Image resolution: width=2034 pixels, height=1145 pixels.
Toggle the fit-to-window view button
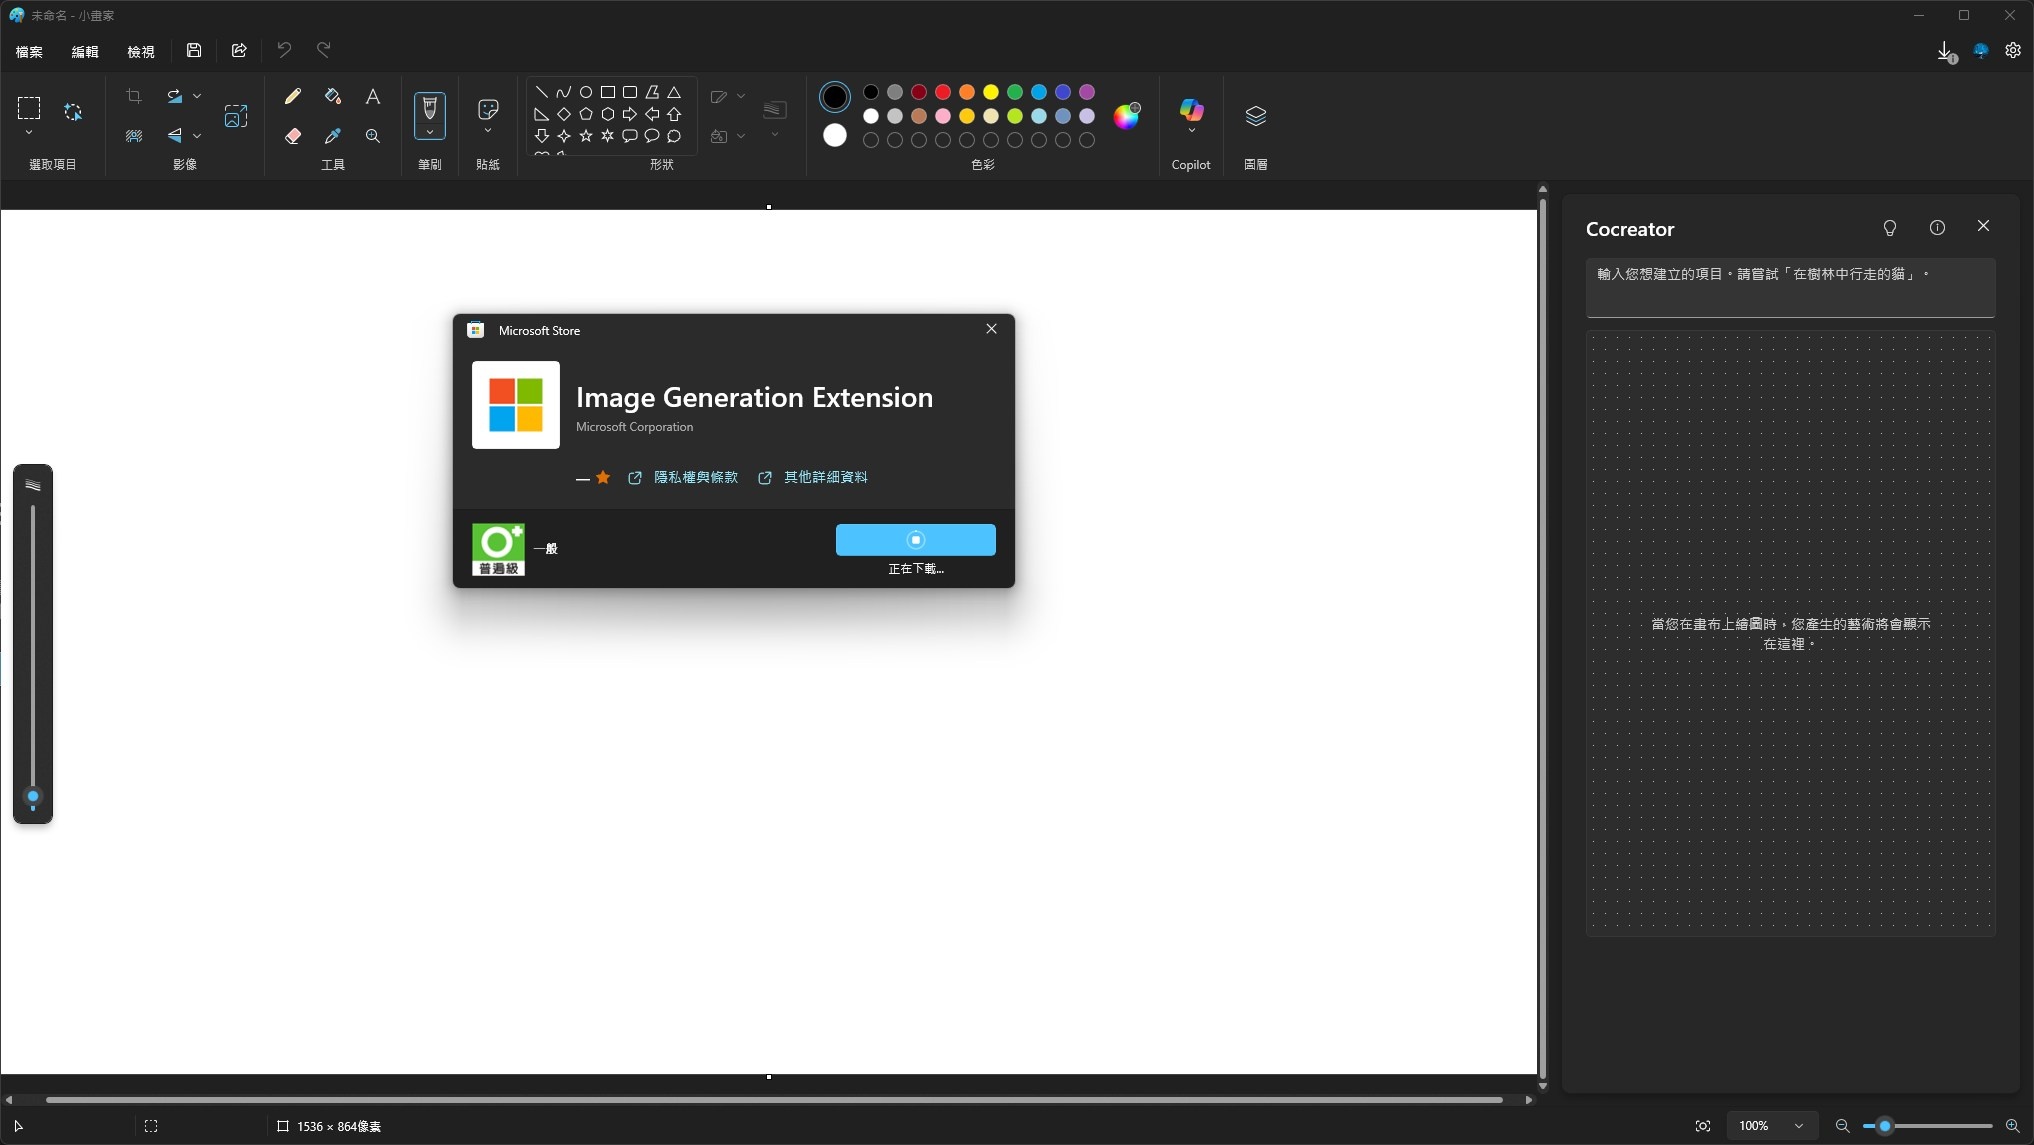pos(1703,1126)
